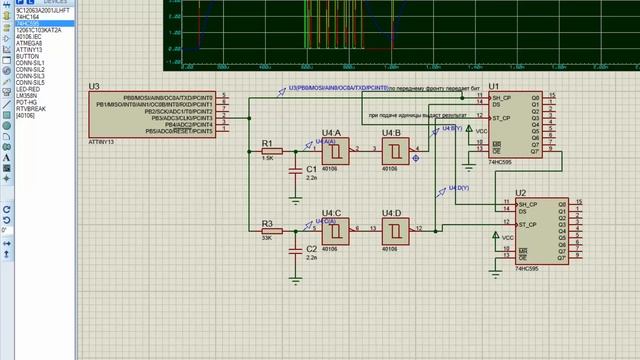Click the U4:A Schmitt inverter gate
The width and height of the screenshot is (640, 360).
336,151
